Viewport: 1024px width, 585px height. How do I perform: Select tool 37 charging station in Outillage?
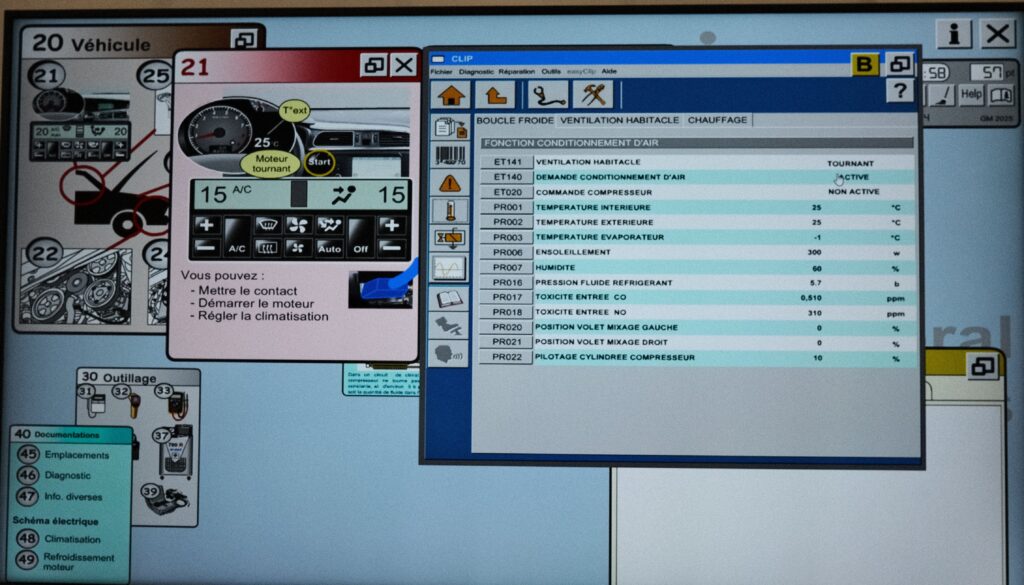point(174,452)
